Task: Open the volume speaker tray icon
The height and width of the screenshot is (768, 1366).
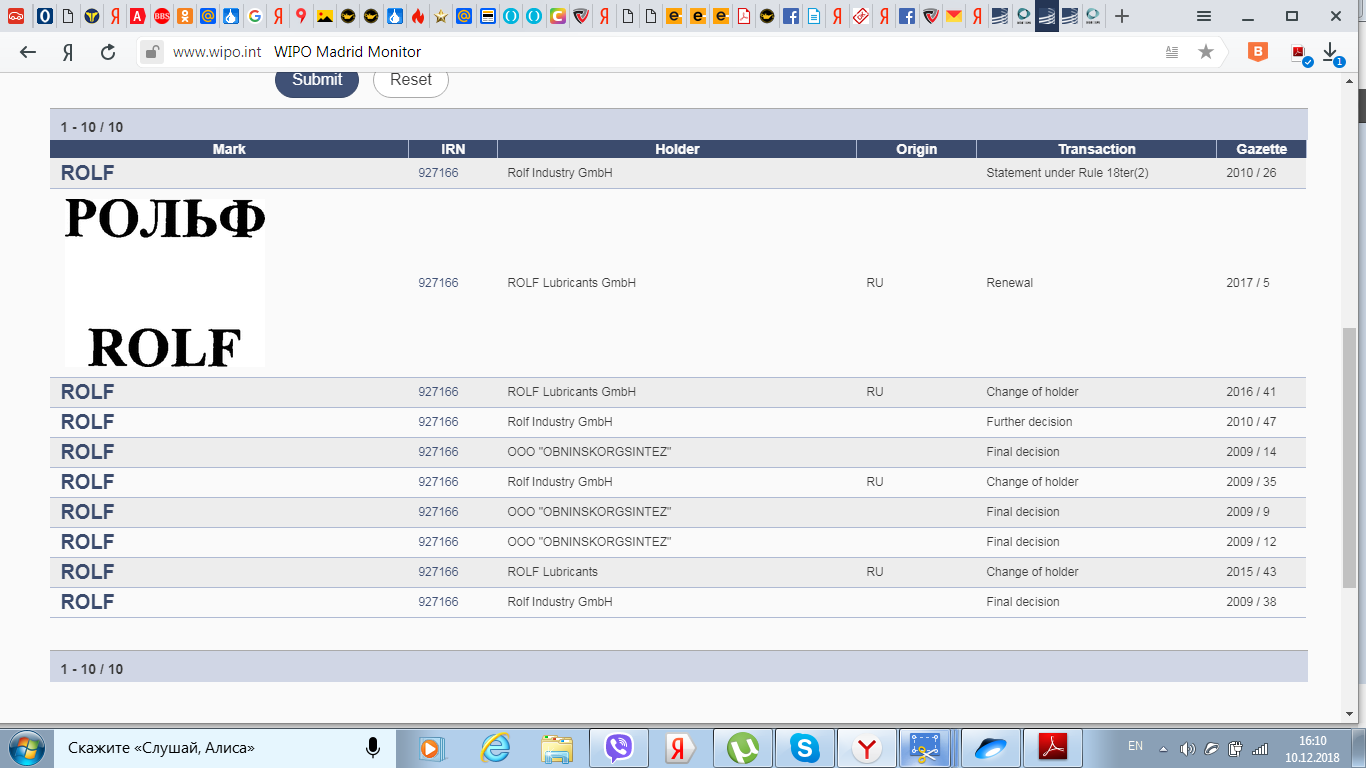Action: click(1187, 748)
